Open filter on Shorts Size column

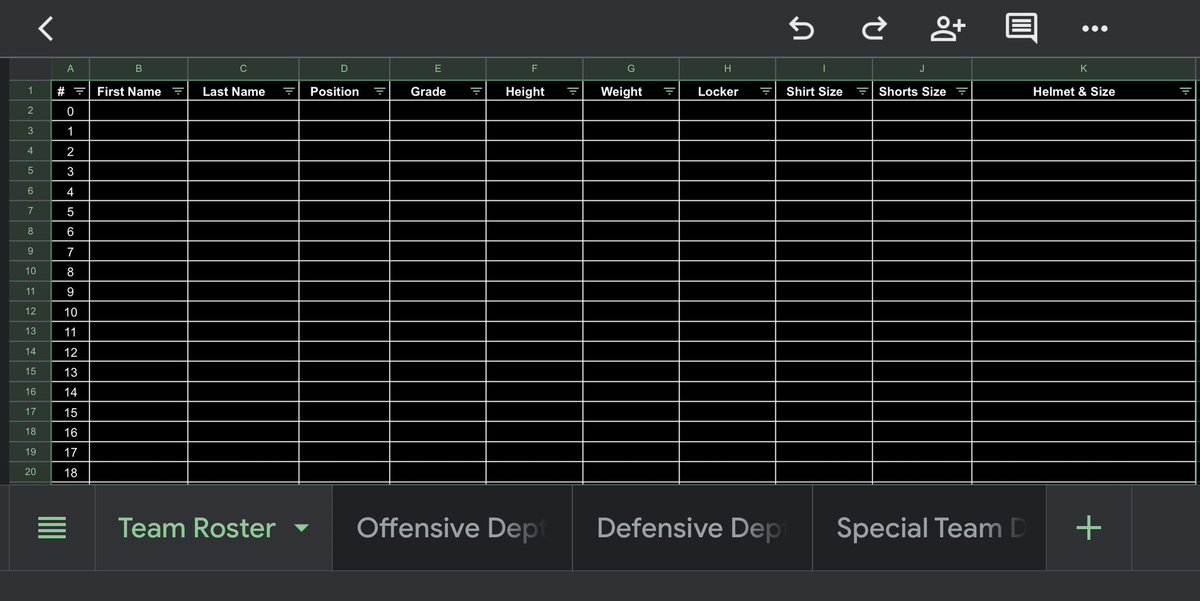[962, 91]
